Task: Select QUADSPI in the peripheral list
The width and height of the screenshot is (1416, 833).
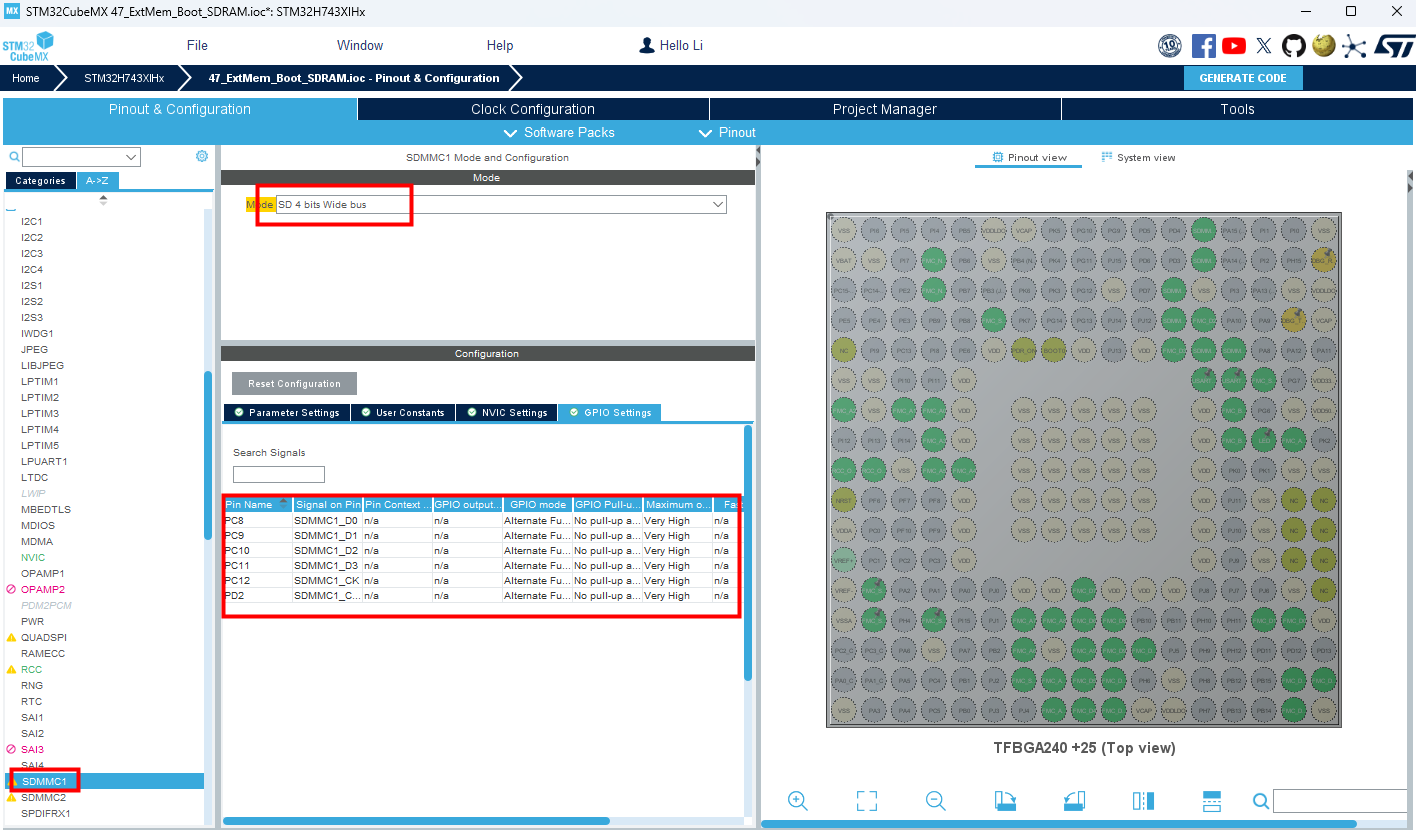Action: pyautogui.click(x=43, y=637)
